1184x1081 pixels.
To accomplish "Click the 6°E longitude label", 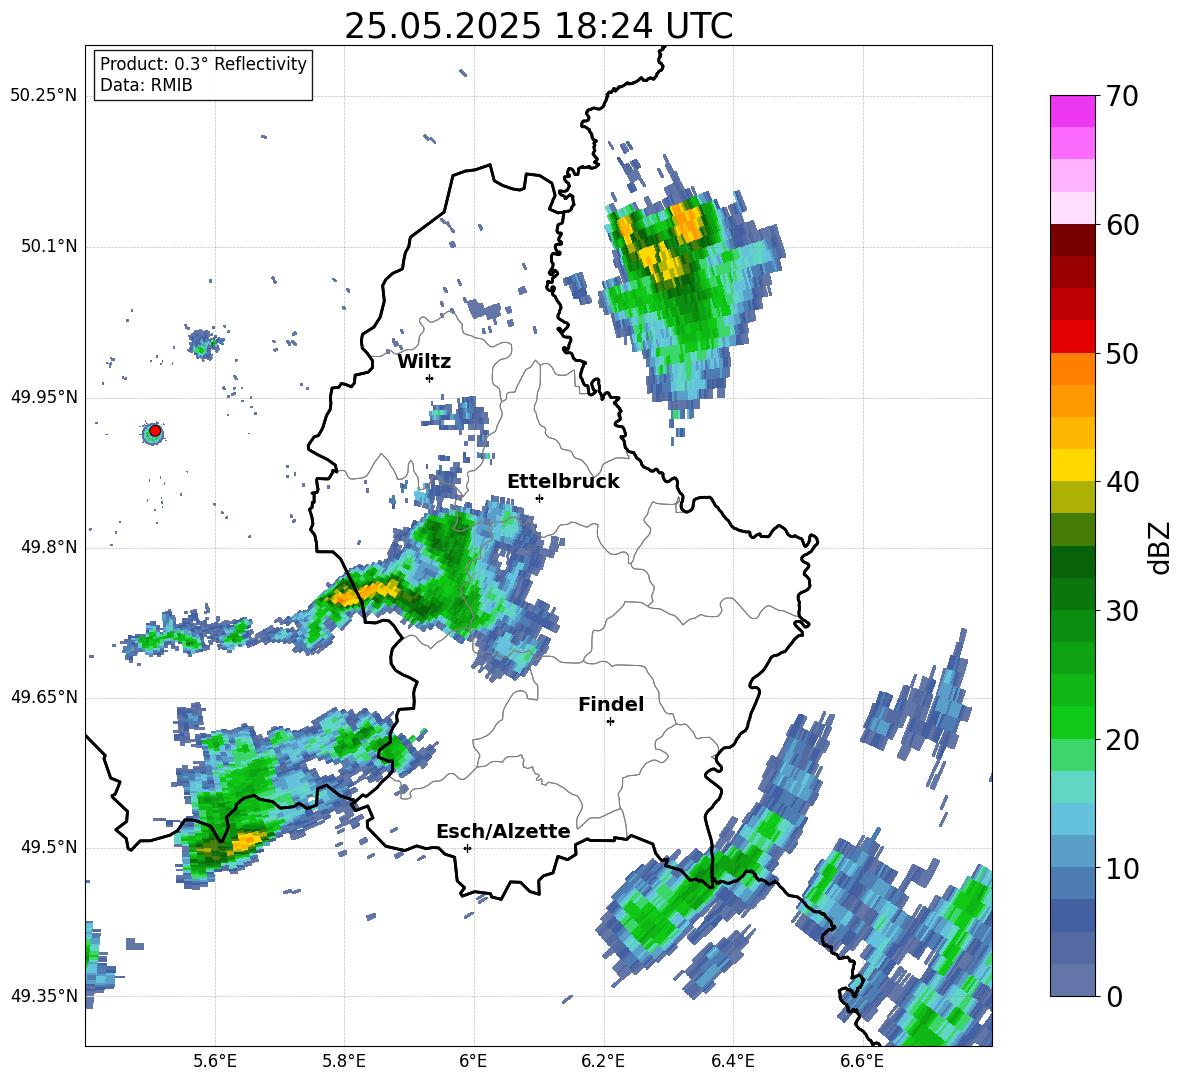I will click(473, 1061).
